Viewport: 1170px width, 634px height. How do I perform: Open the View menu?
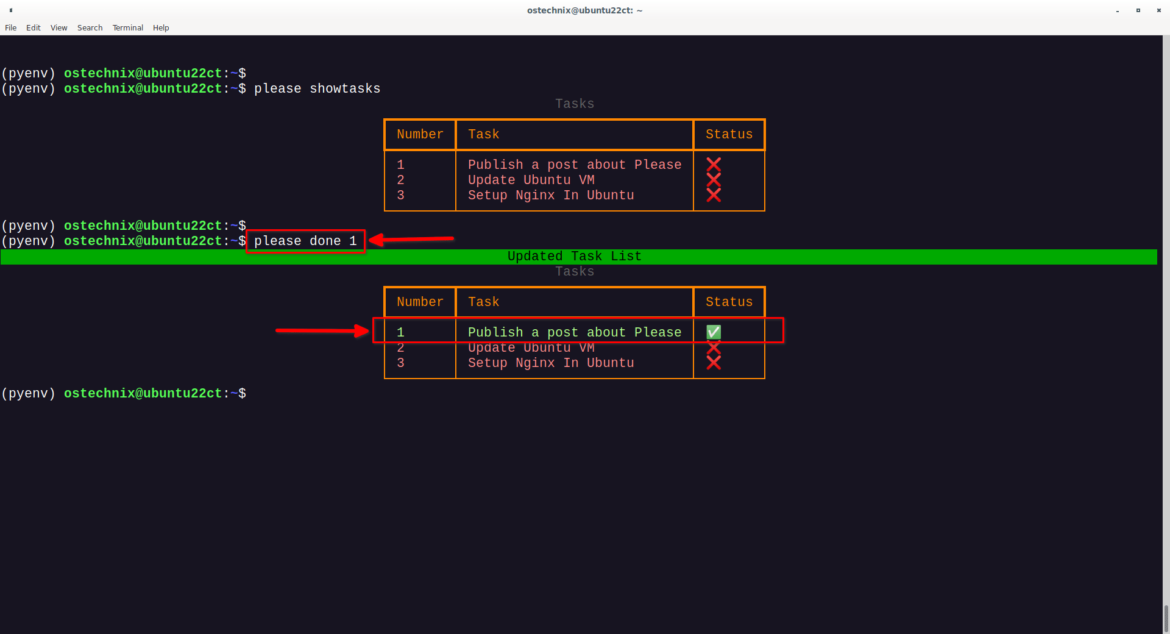coord(59,28)
